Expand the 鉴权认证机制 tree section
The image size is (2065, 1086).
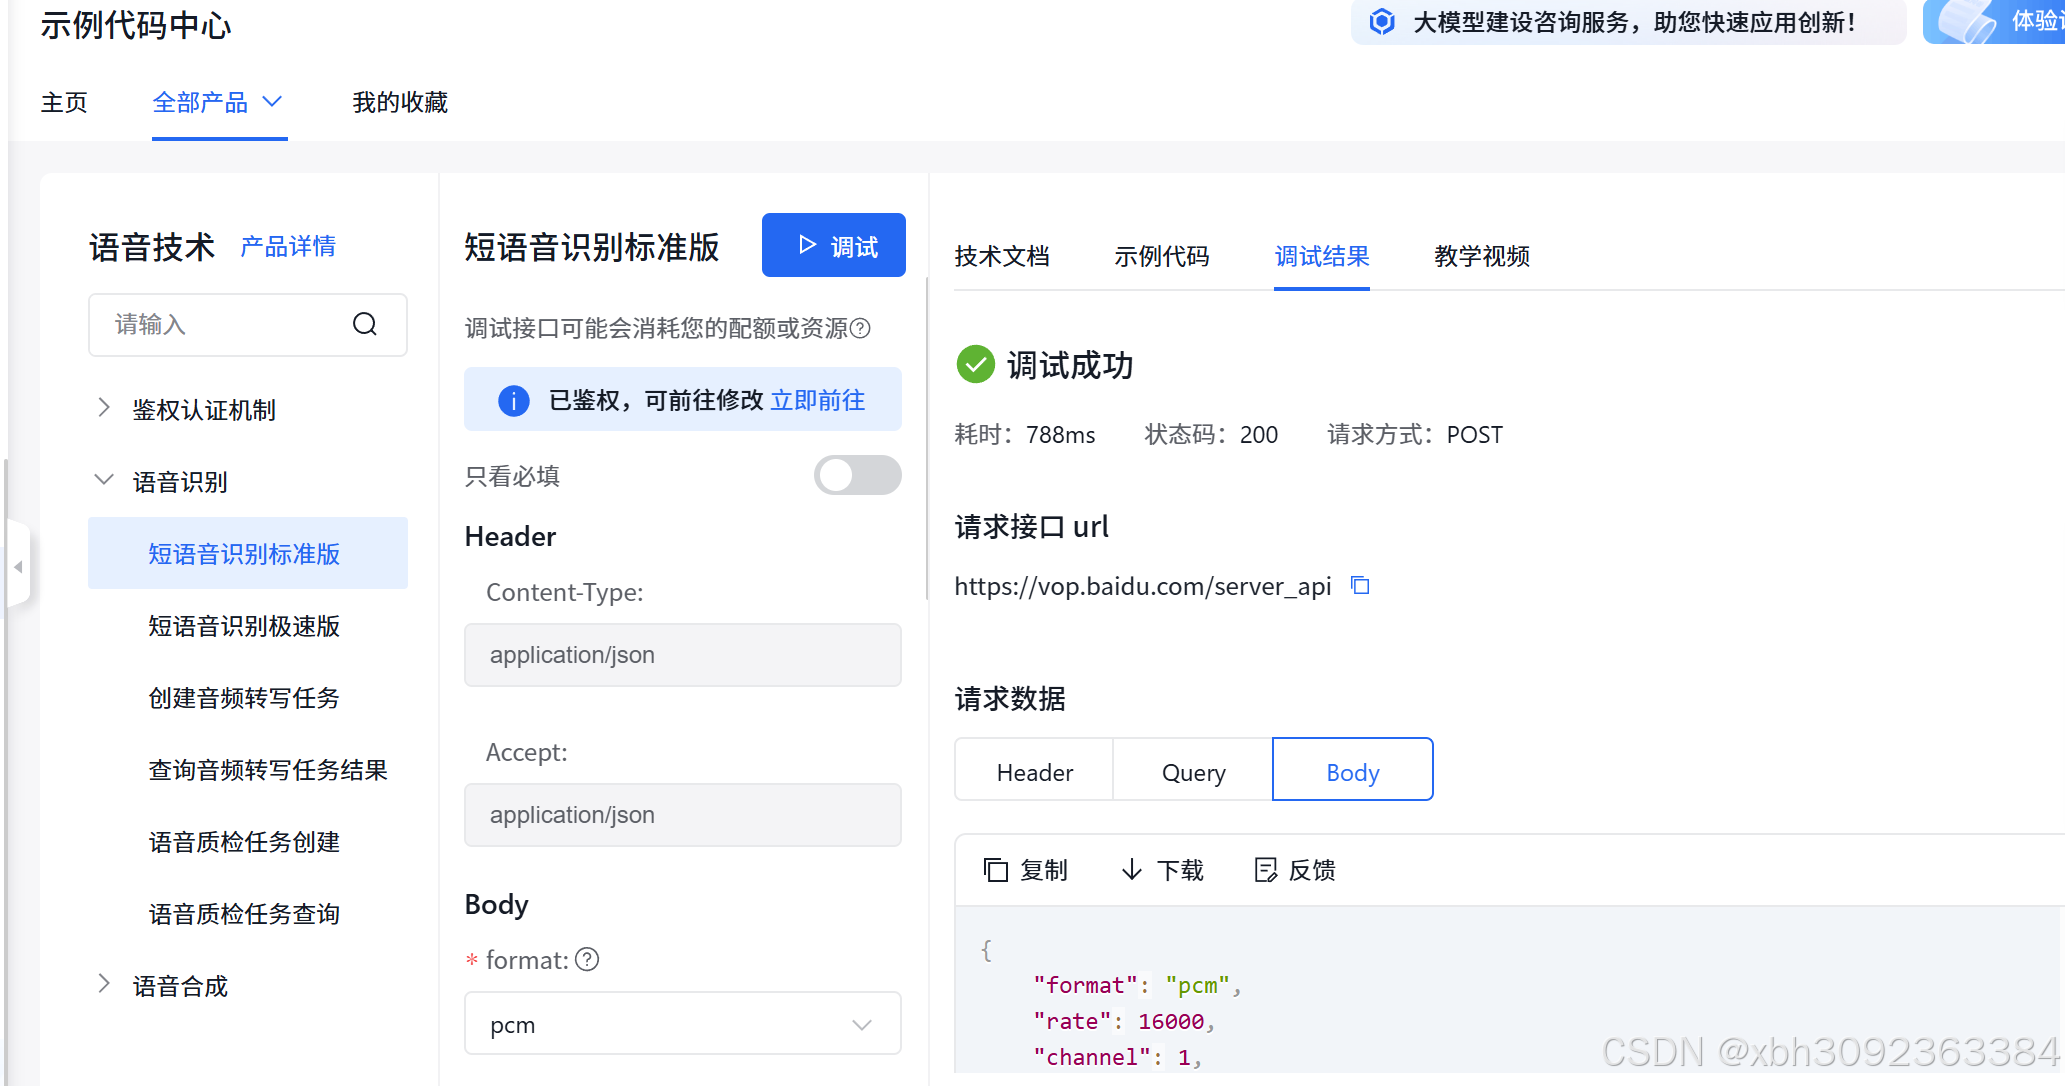pos(103,409)
